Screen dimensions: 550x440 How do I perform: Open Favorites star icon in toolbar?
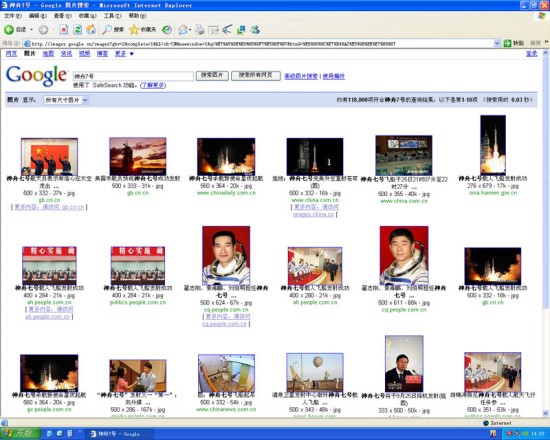tap(134, 30)
